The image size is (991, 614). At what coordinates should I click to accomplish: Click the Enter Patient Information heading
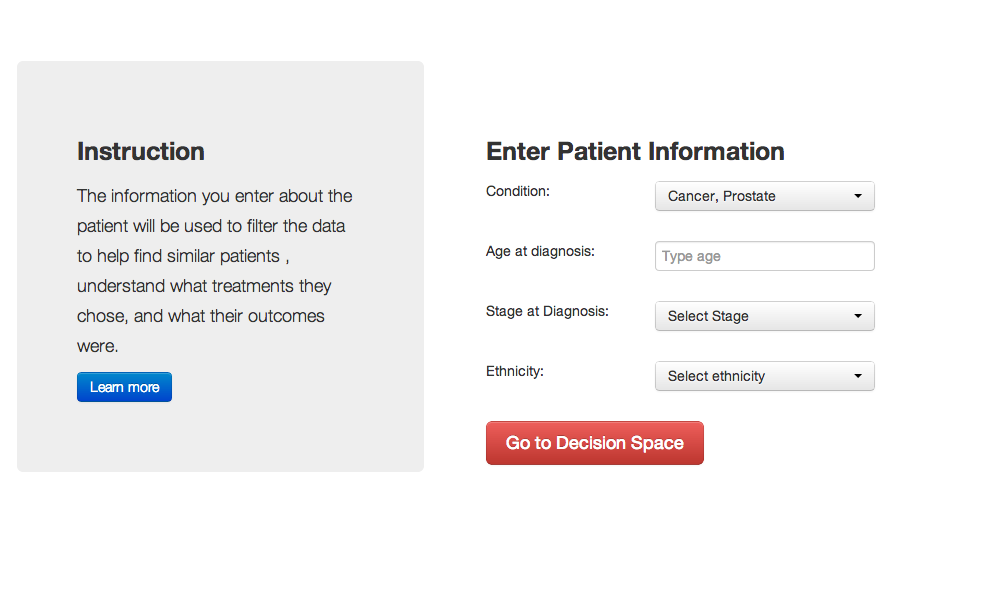tap(635, 152)
